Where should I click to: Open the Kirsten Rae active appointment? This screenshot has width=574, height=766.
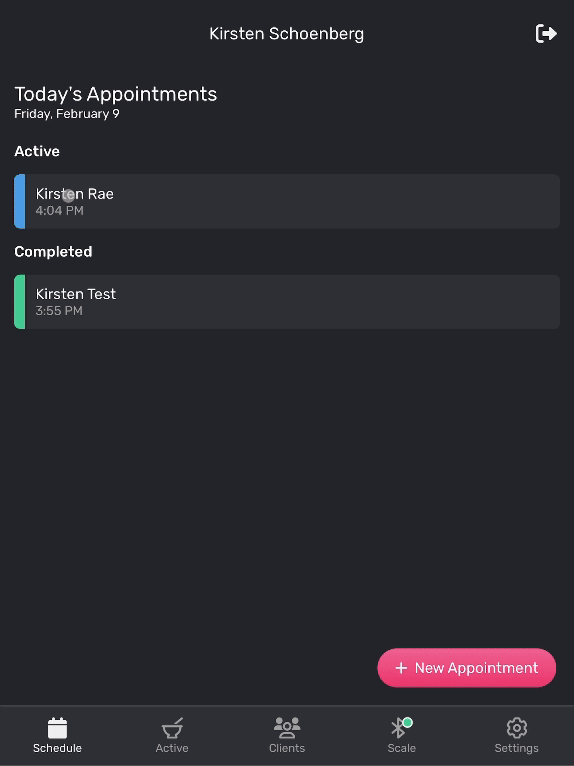click(287, 201)
